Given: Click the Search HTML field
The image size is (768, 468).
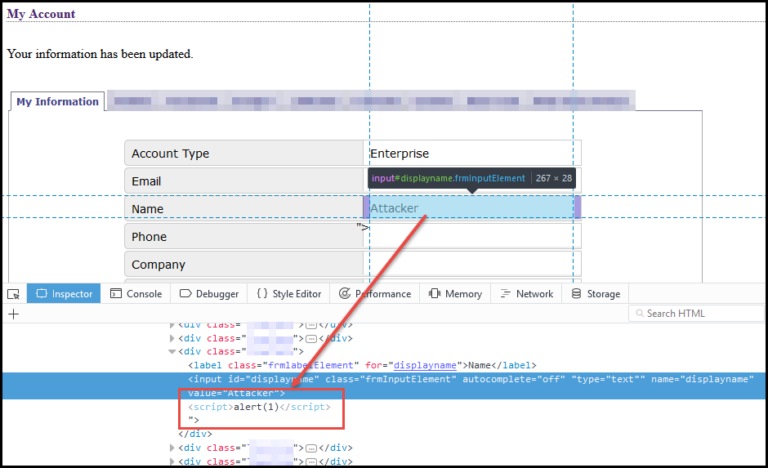Looking at the screenshot, I should [698, 313].
